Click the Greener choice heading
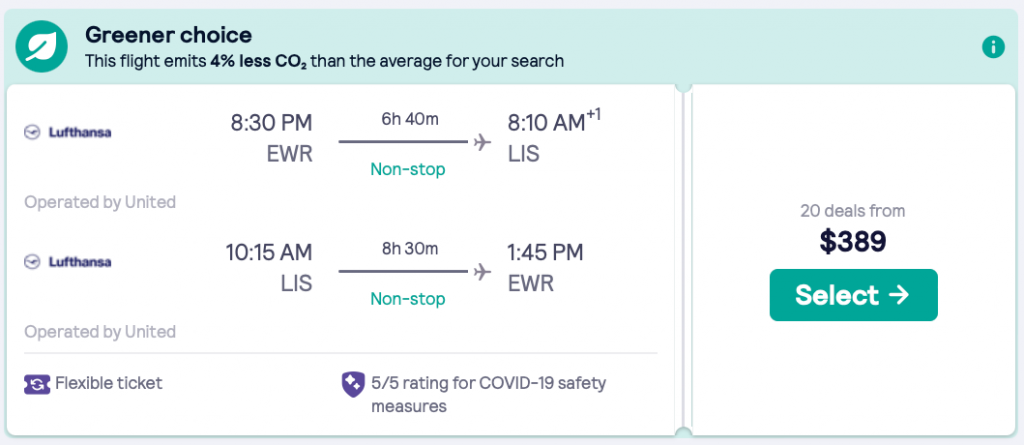The height and width of the screenshot is (445, 1024). [x=168, y=36]
